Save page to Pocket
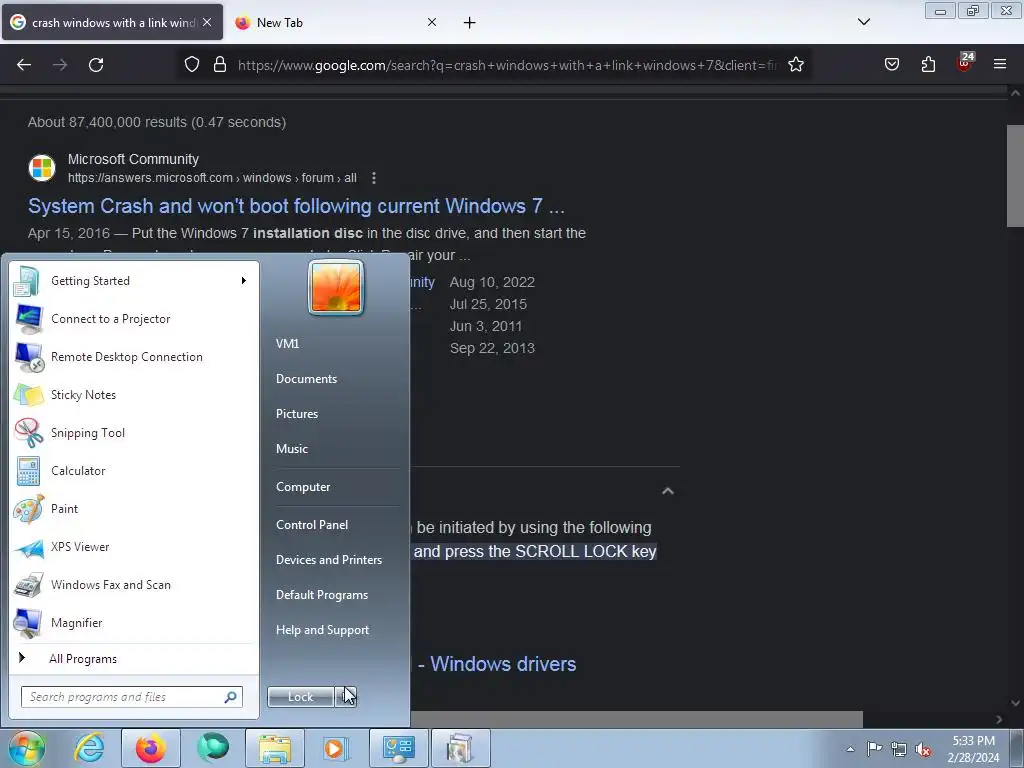Viewport: 1024px width, 768px height. point(891,65)
